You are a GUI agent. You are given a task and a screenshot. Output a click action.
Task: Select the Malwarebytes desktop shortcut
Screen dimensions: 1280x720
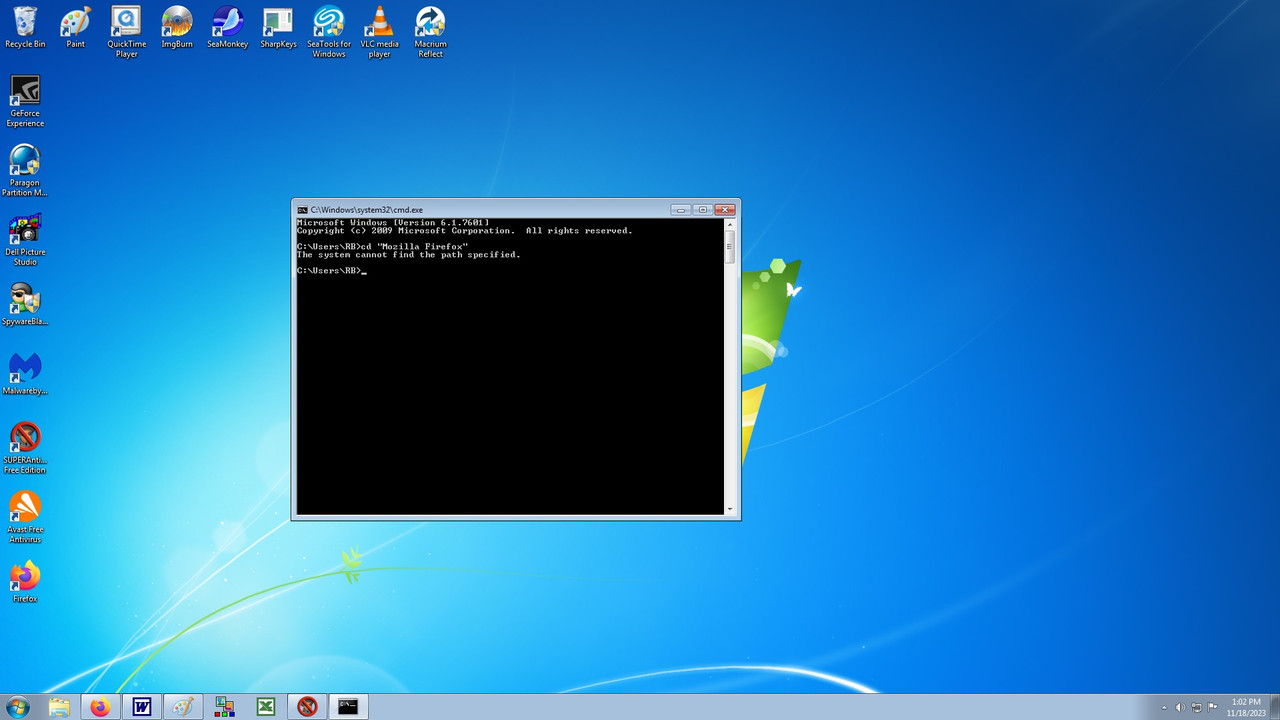pyautogui.click(x=25, y=373)
